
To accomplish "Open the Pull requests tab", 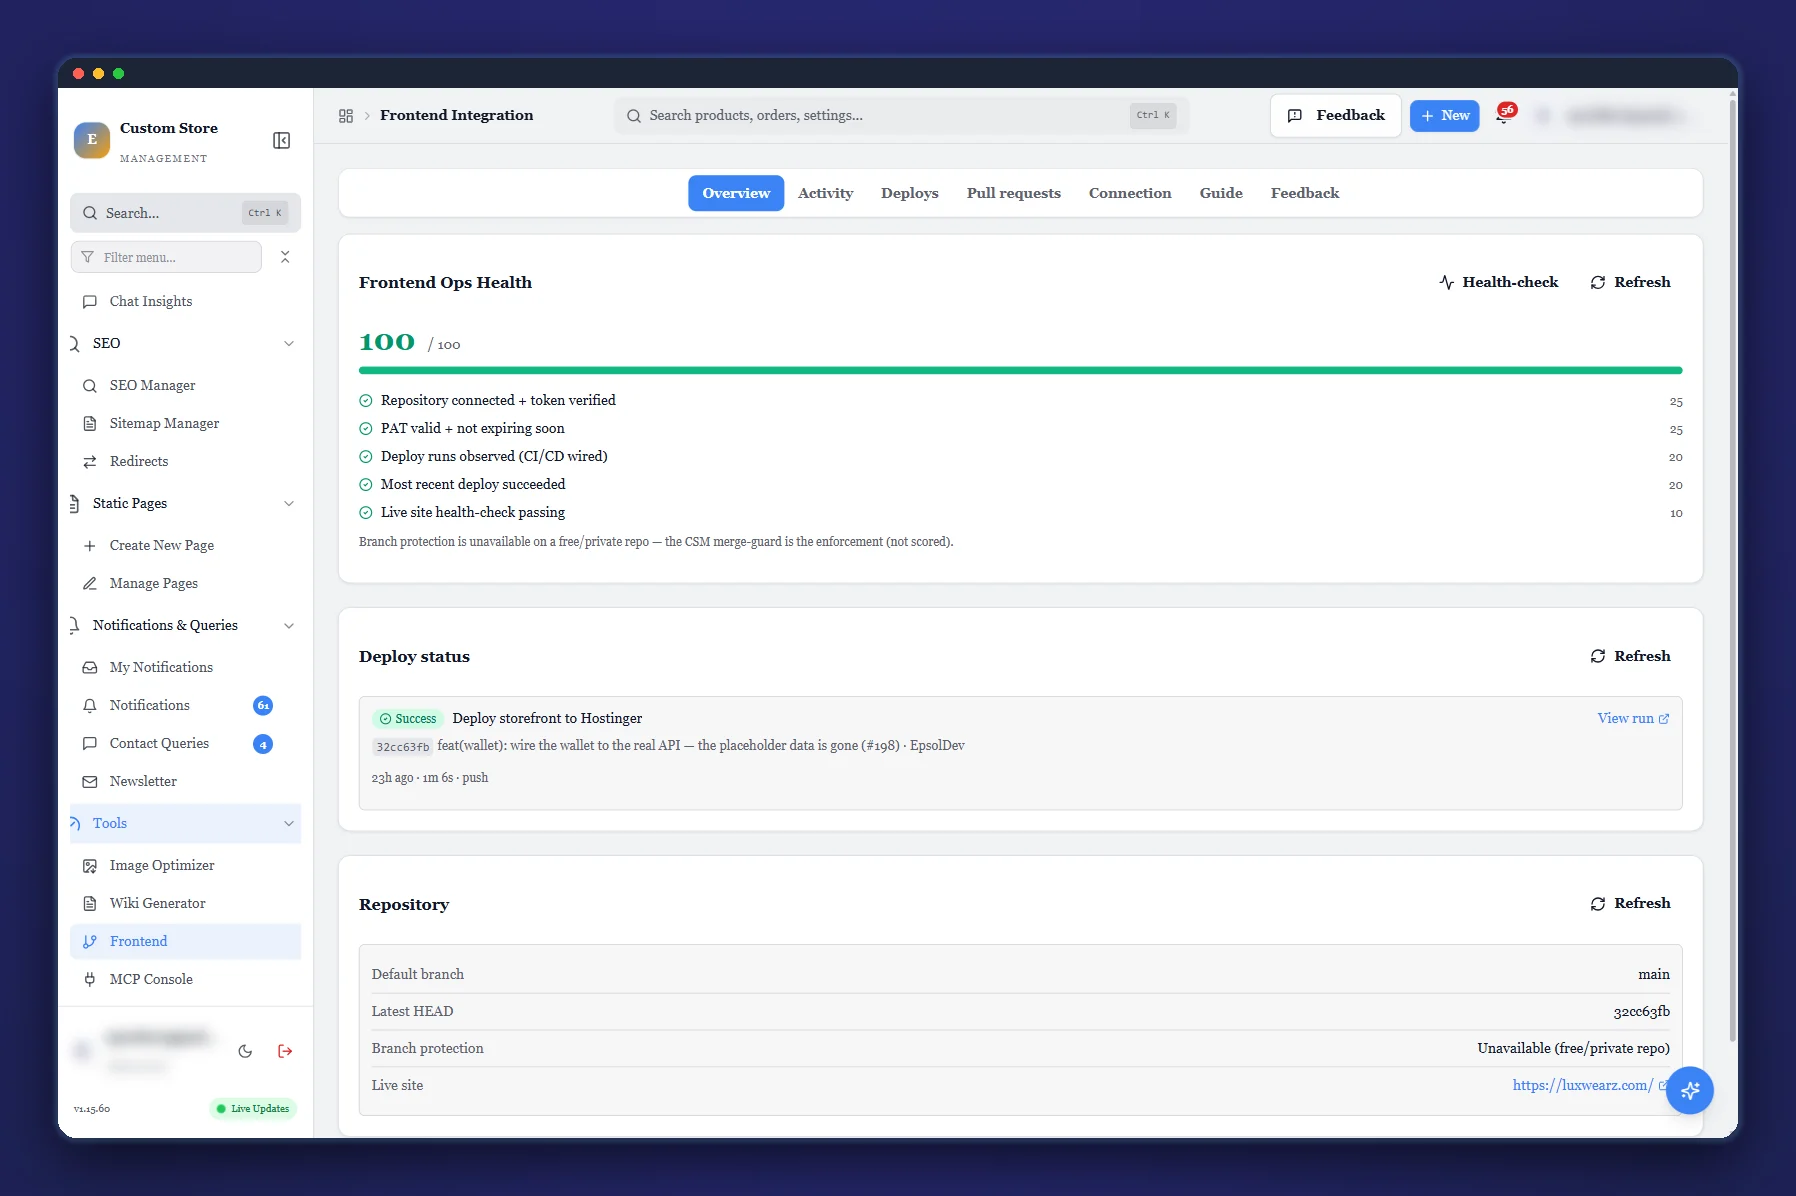I will [1013, 193].
